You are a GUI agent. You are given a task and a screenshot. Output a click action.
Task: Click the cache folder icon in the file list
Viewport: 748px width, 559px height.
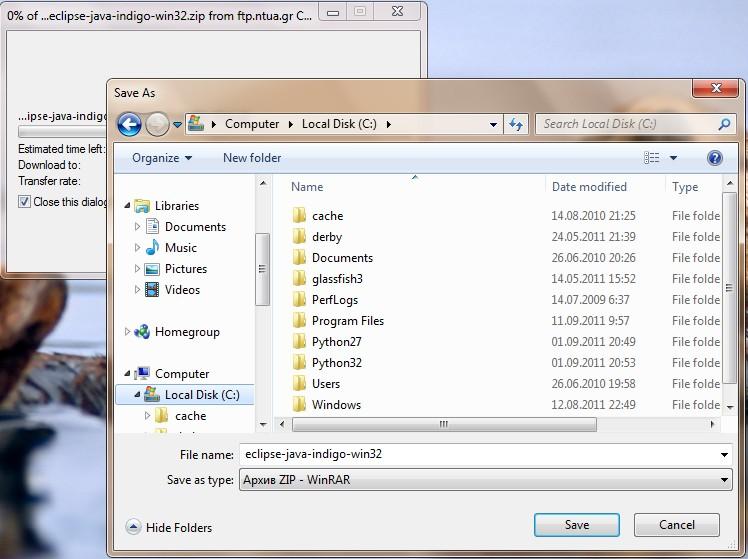pos(299,216)
